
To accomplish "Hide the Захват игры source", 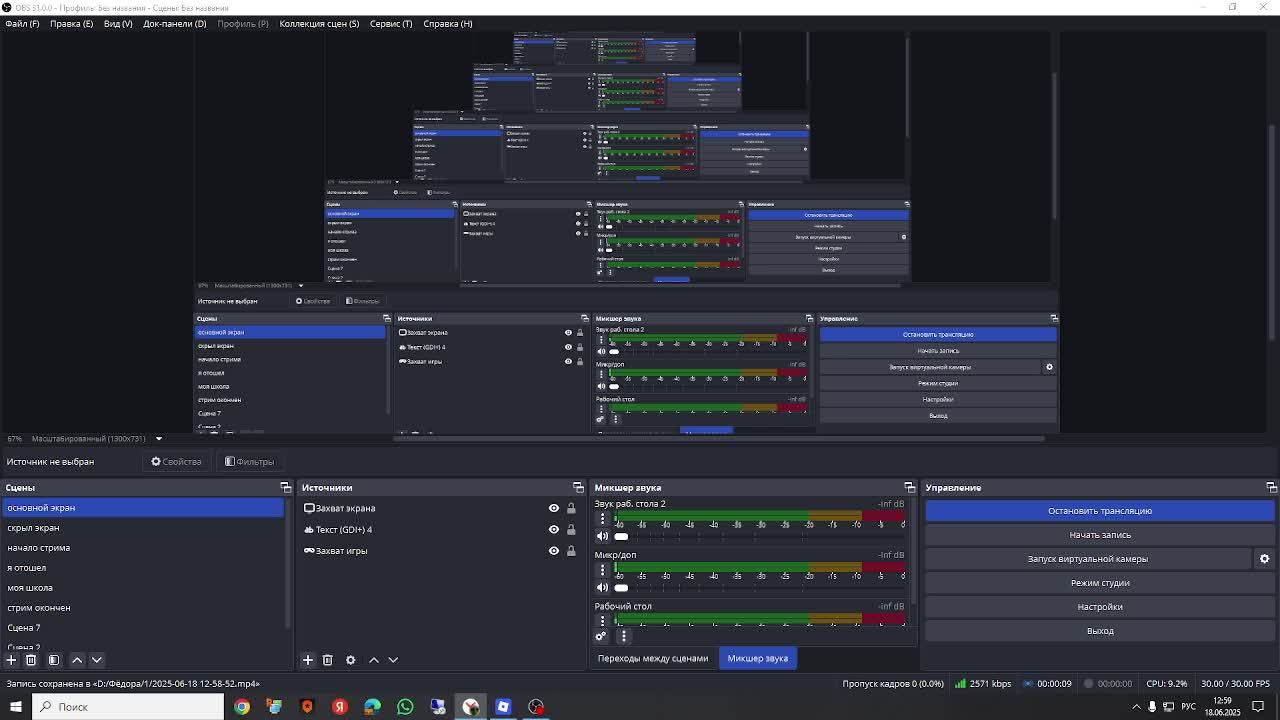I will click(x=554, y=551).
